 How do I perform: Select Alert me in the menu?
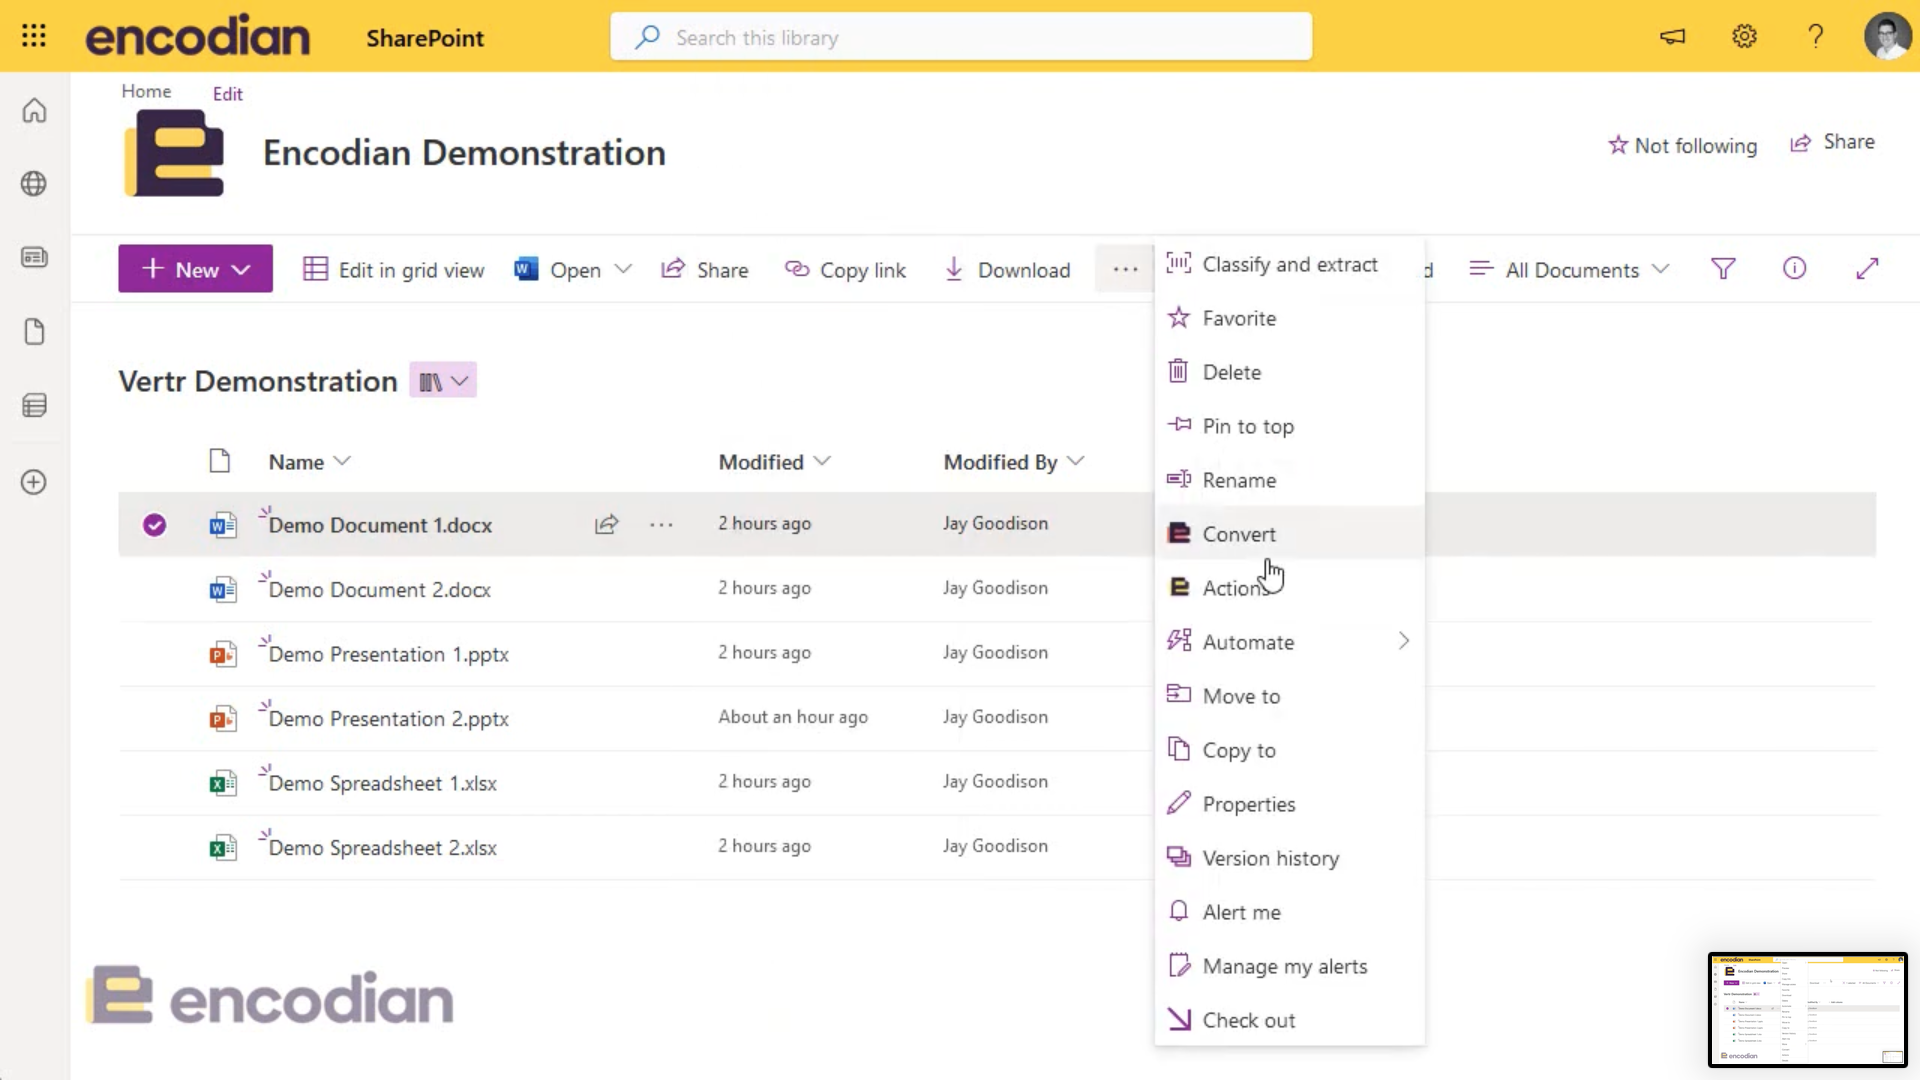1290,912
